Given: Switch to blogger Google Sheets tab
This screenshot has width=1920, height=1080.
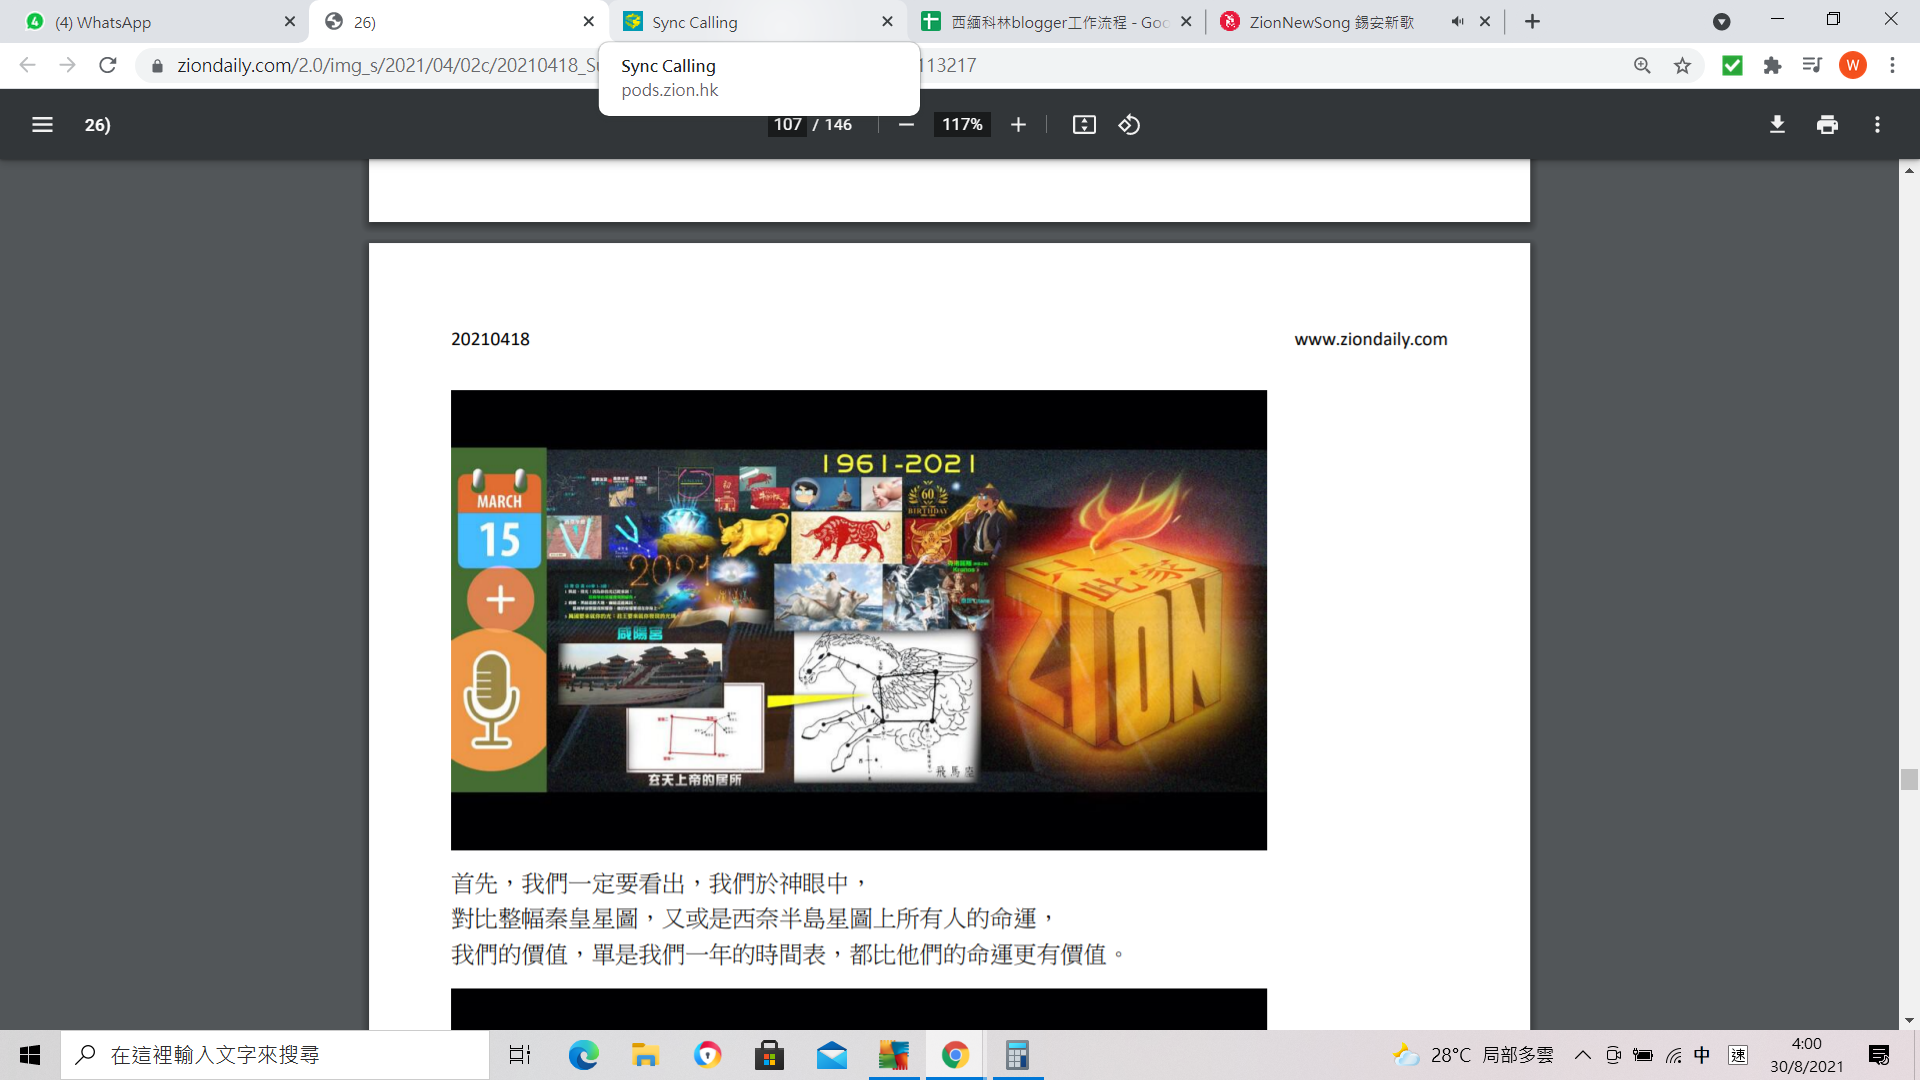Looking at the screenshot, I should (x=1055, y=22).
